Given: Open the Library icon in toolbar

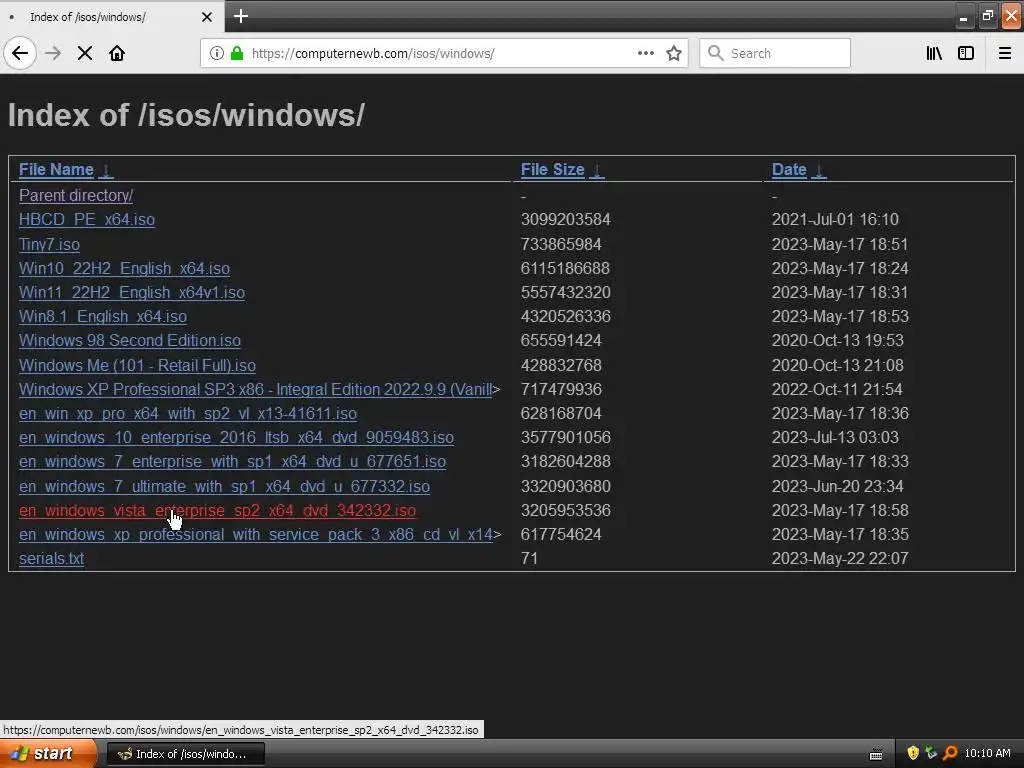Looking at the screenshot, I should 934,53.
